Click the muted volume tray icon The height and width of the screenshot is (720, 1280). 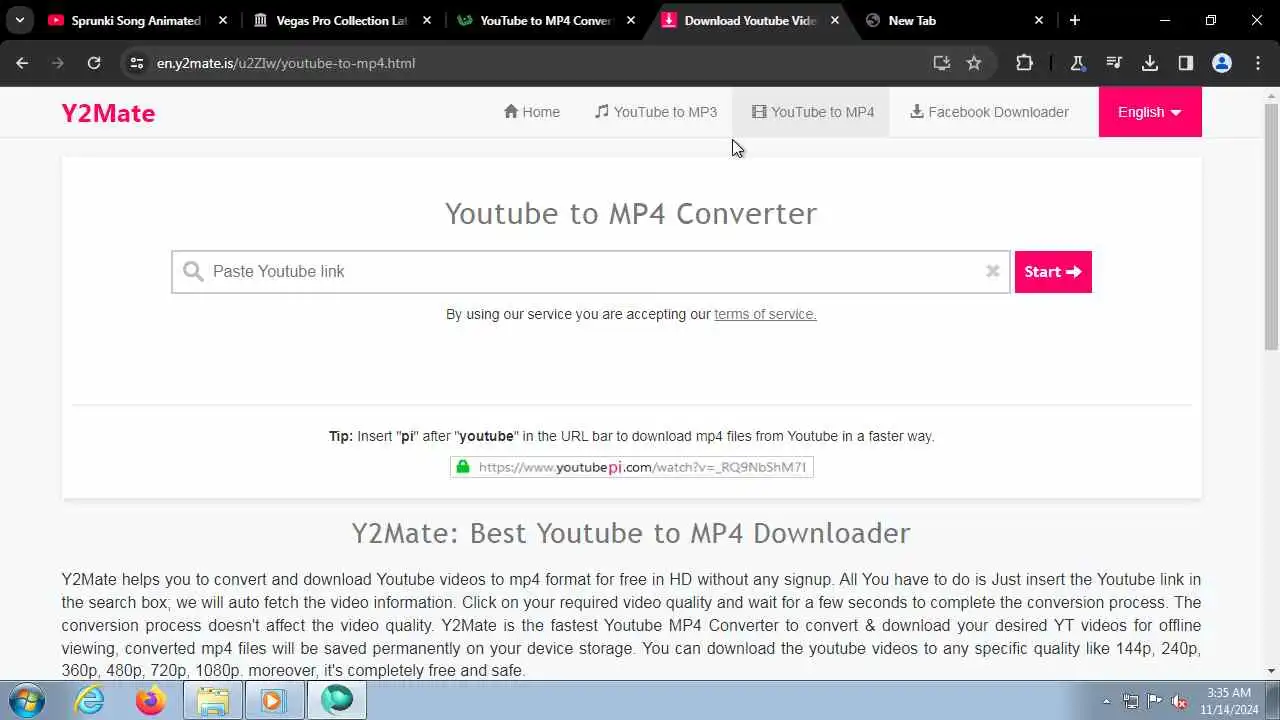(x=1180, y=701)
